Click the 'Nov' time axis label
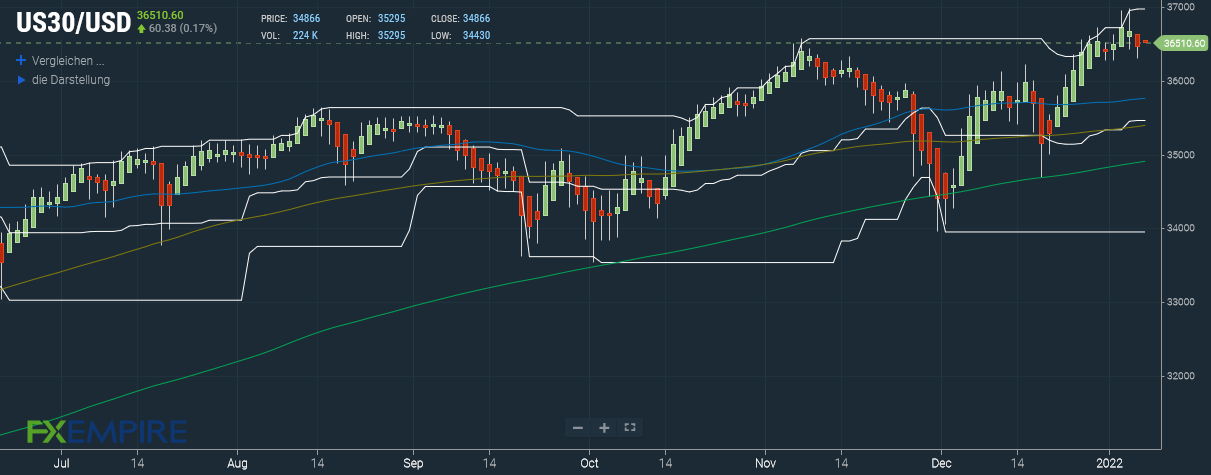Viewport: 1211px width, 475px height. pyautogui.click(x=766, y=464)
